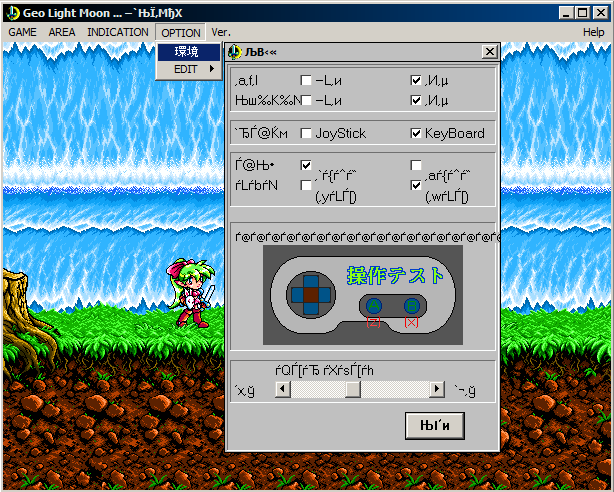Uncheck the right checkbox in the second row
Image resolution: width=614 pixels, height=492 pixels.
coord(416,100)
